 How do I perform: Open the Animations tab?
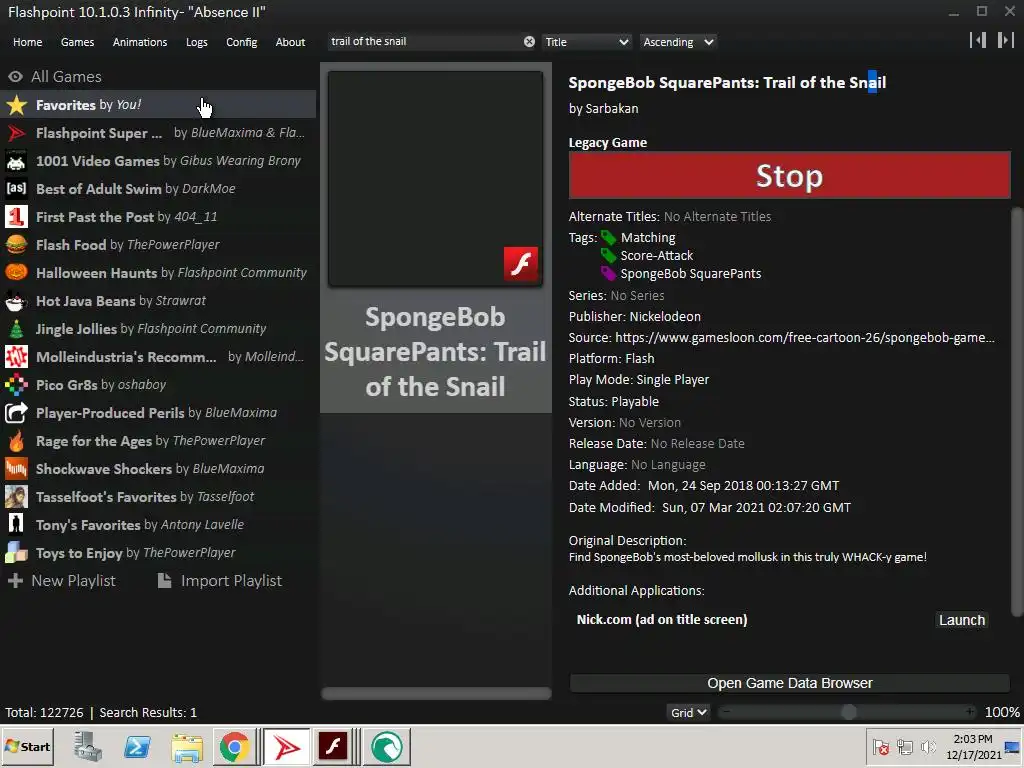tap(140, 42)
